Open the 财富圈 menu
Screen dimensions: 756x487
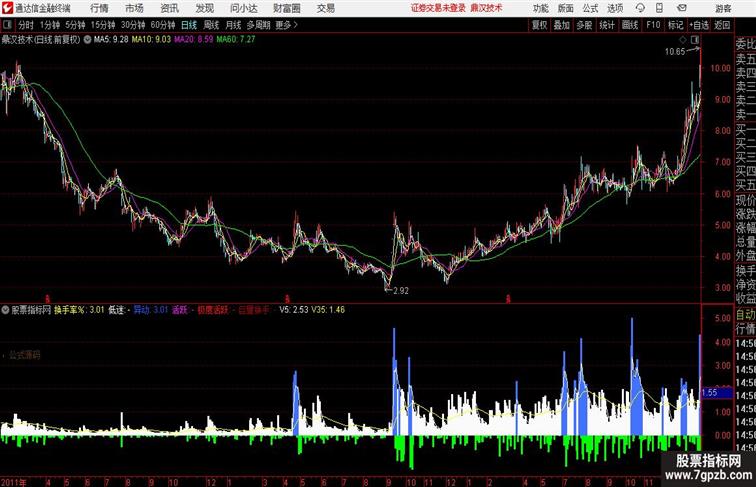coord(287,8)
